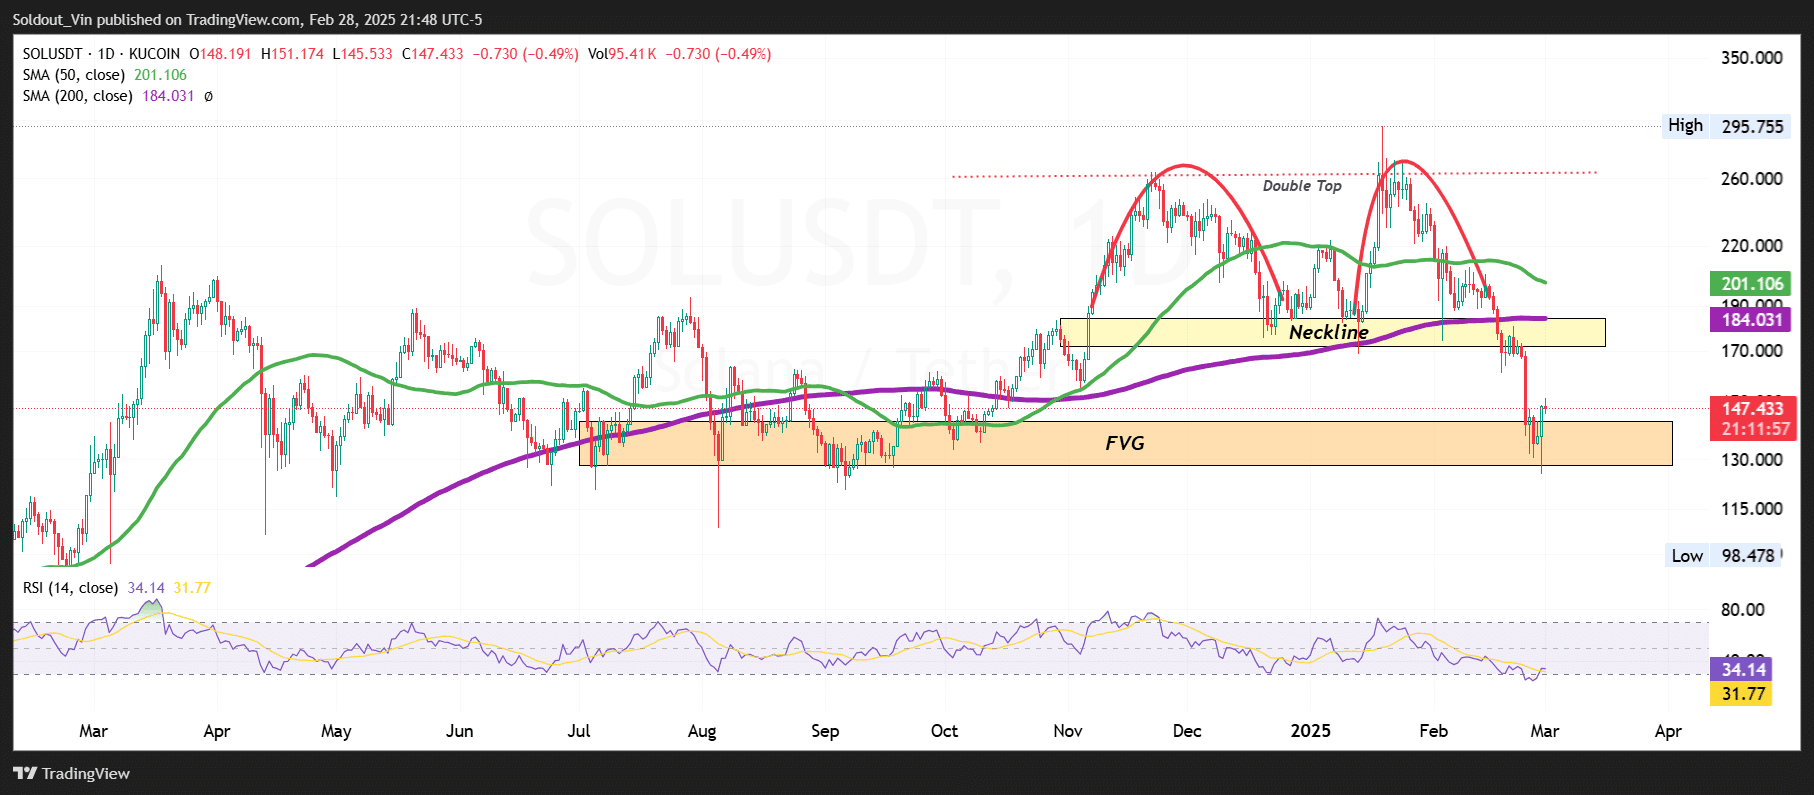1814x795 pixels.
Task: Click the yellow 31.77 RSI average label
Action: tap(1743, 694)
